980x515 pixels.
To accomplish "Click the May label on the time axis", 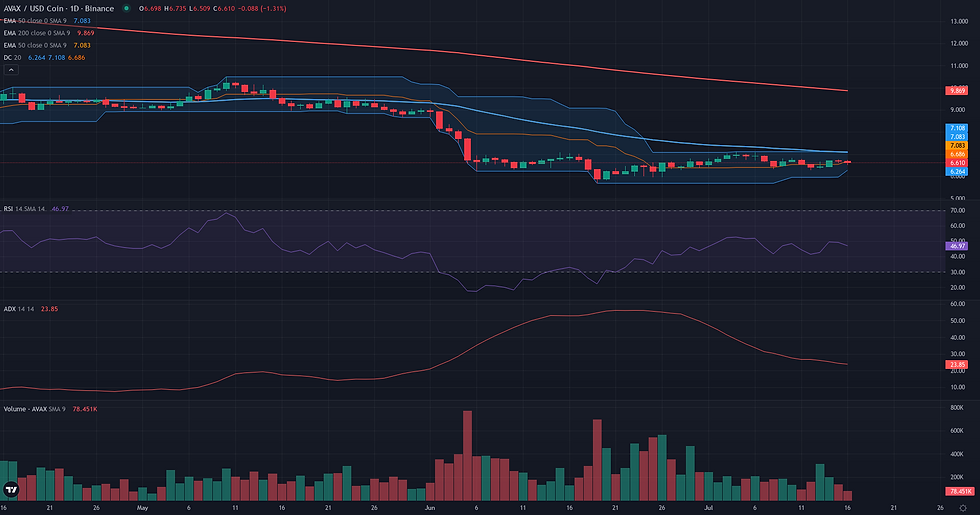I will (142, 508).
